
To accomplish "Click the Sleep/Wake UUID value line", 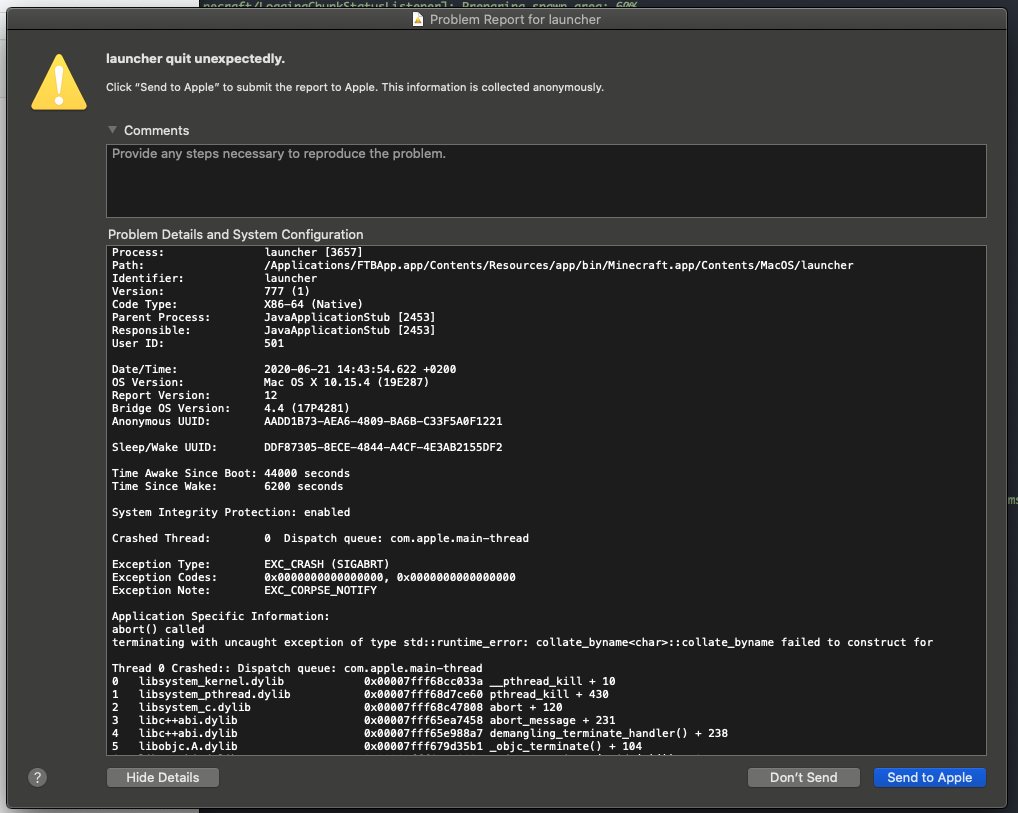I will click(307, 447).
